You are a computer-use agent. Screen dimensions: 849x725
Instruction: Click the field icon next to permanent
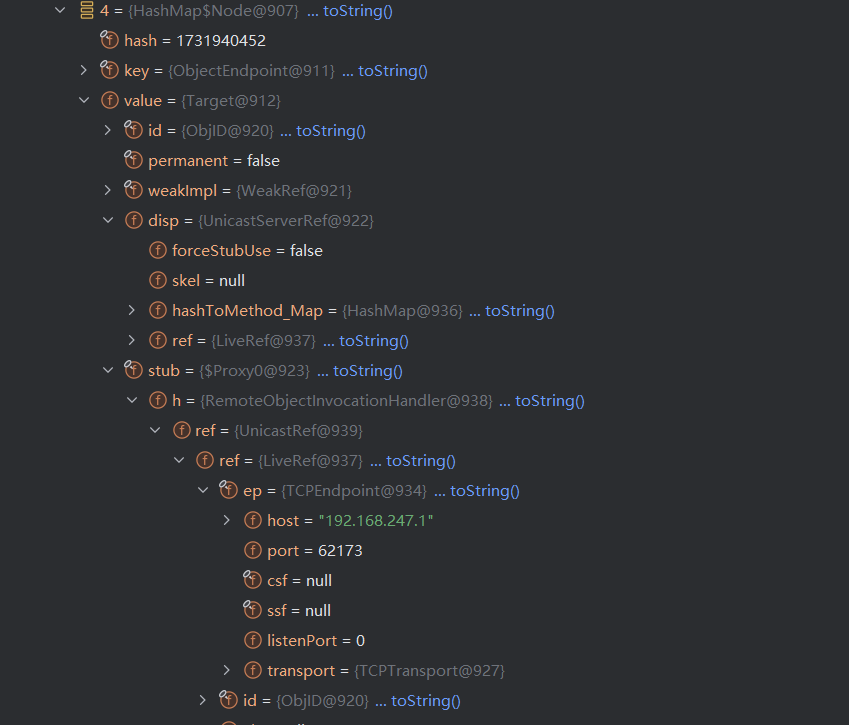coord(133,160)
